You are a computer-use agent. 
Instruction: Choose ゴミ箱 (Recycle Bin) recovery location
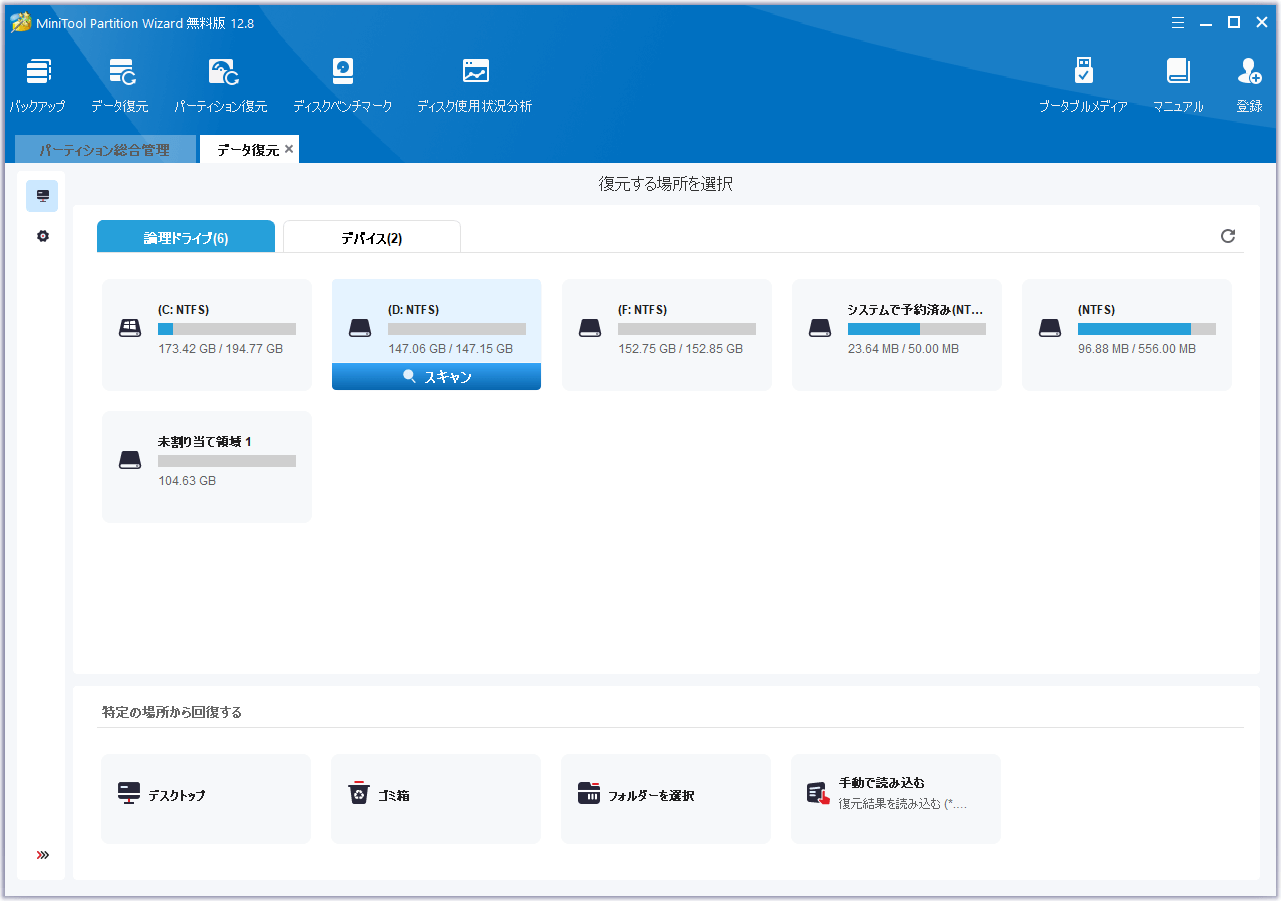(x=436, y=796)
